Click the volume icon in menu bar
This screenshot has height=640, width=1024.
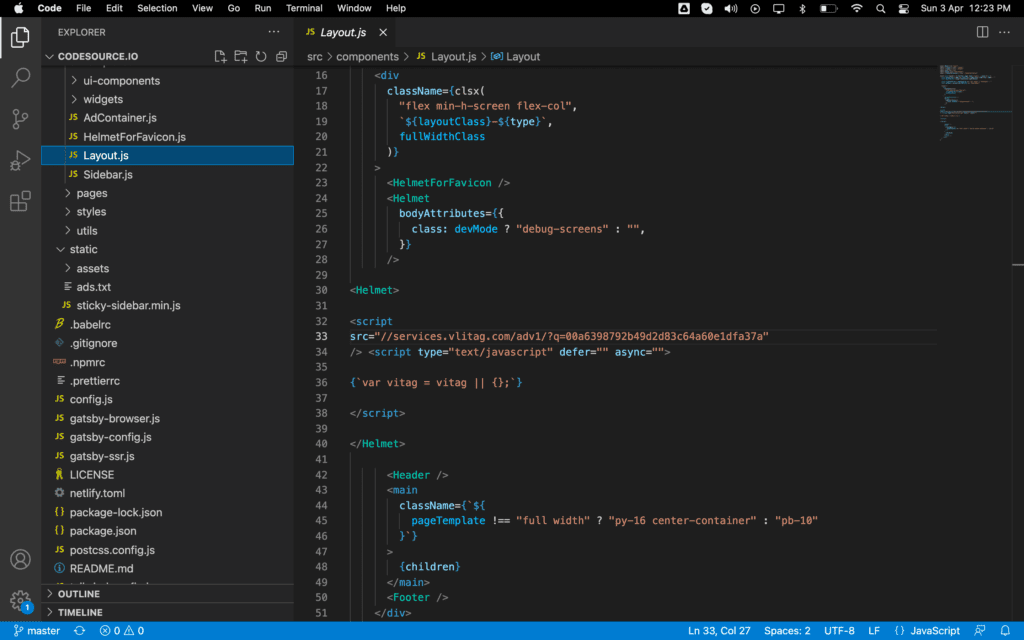click(731, 8)
